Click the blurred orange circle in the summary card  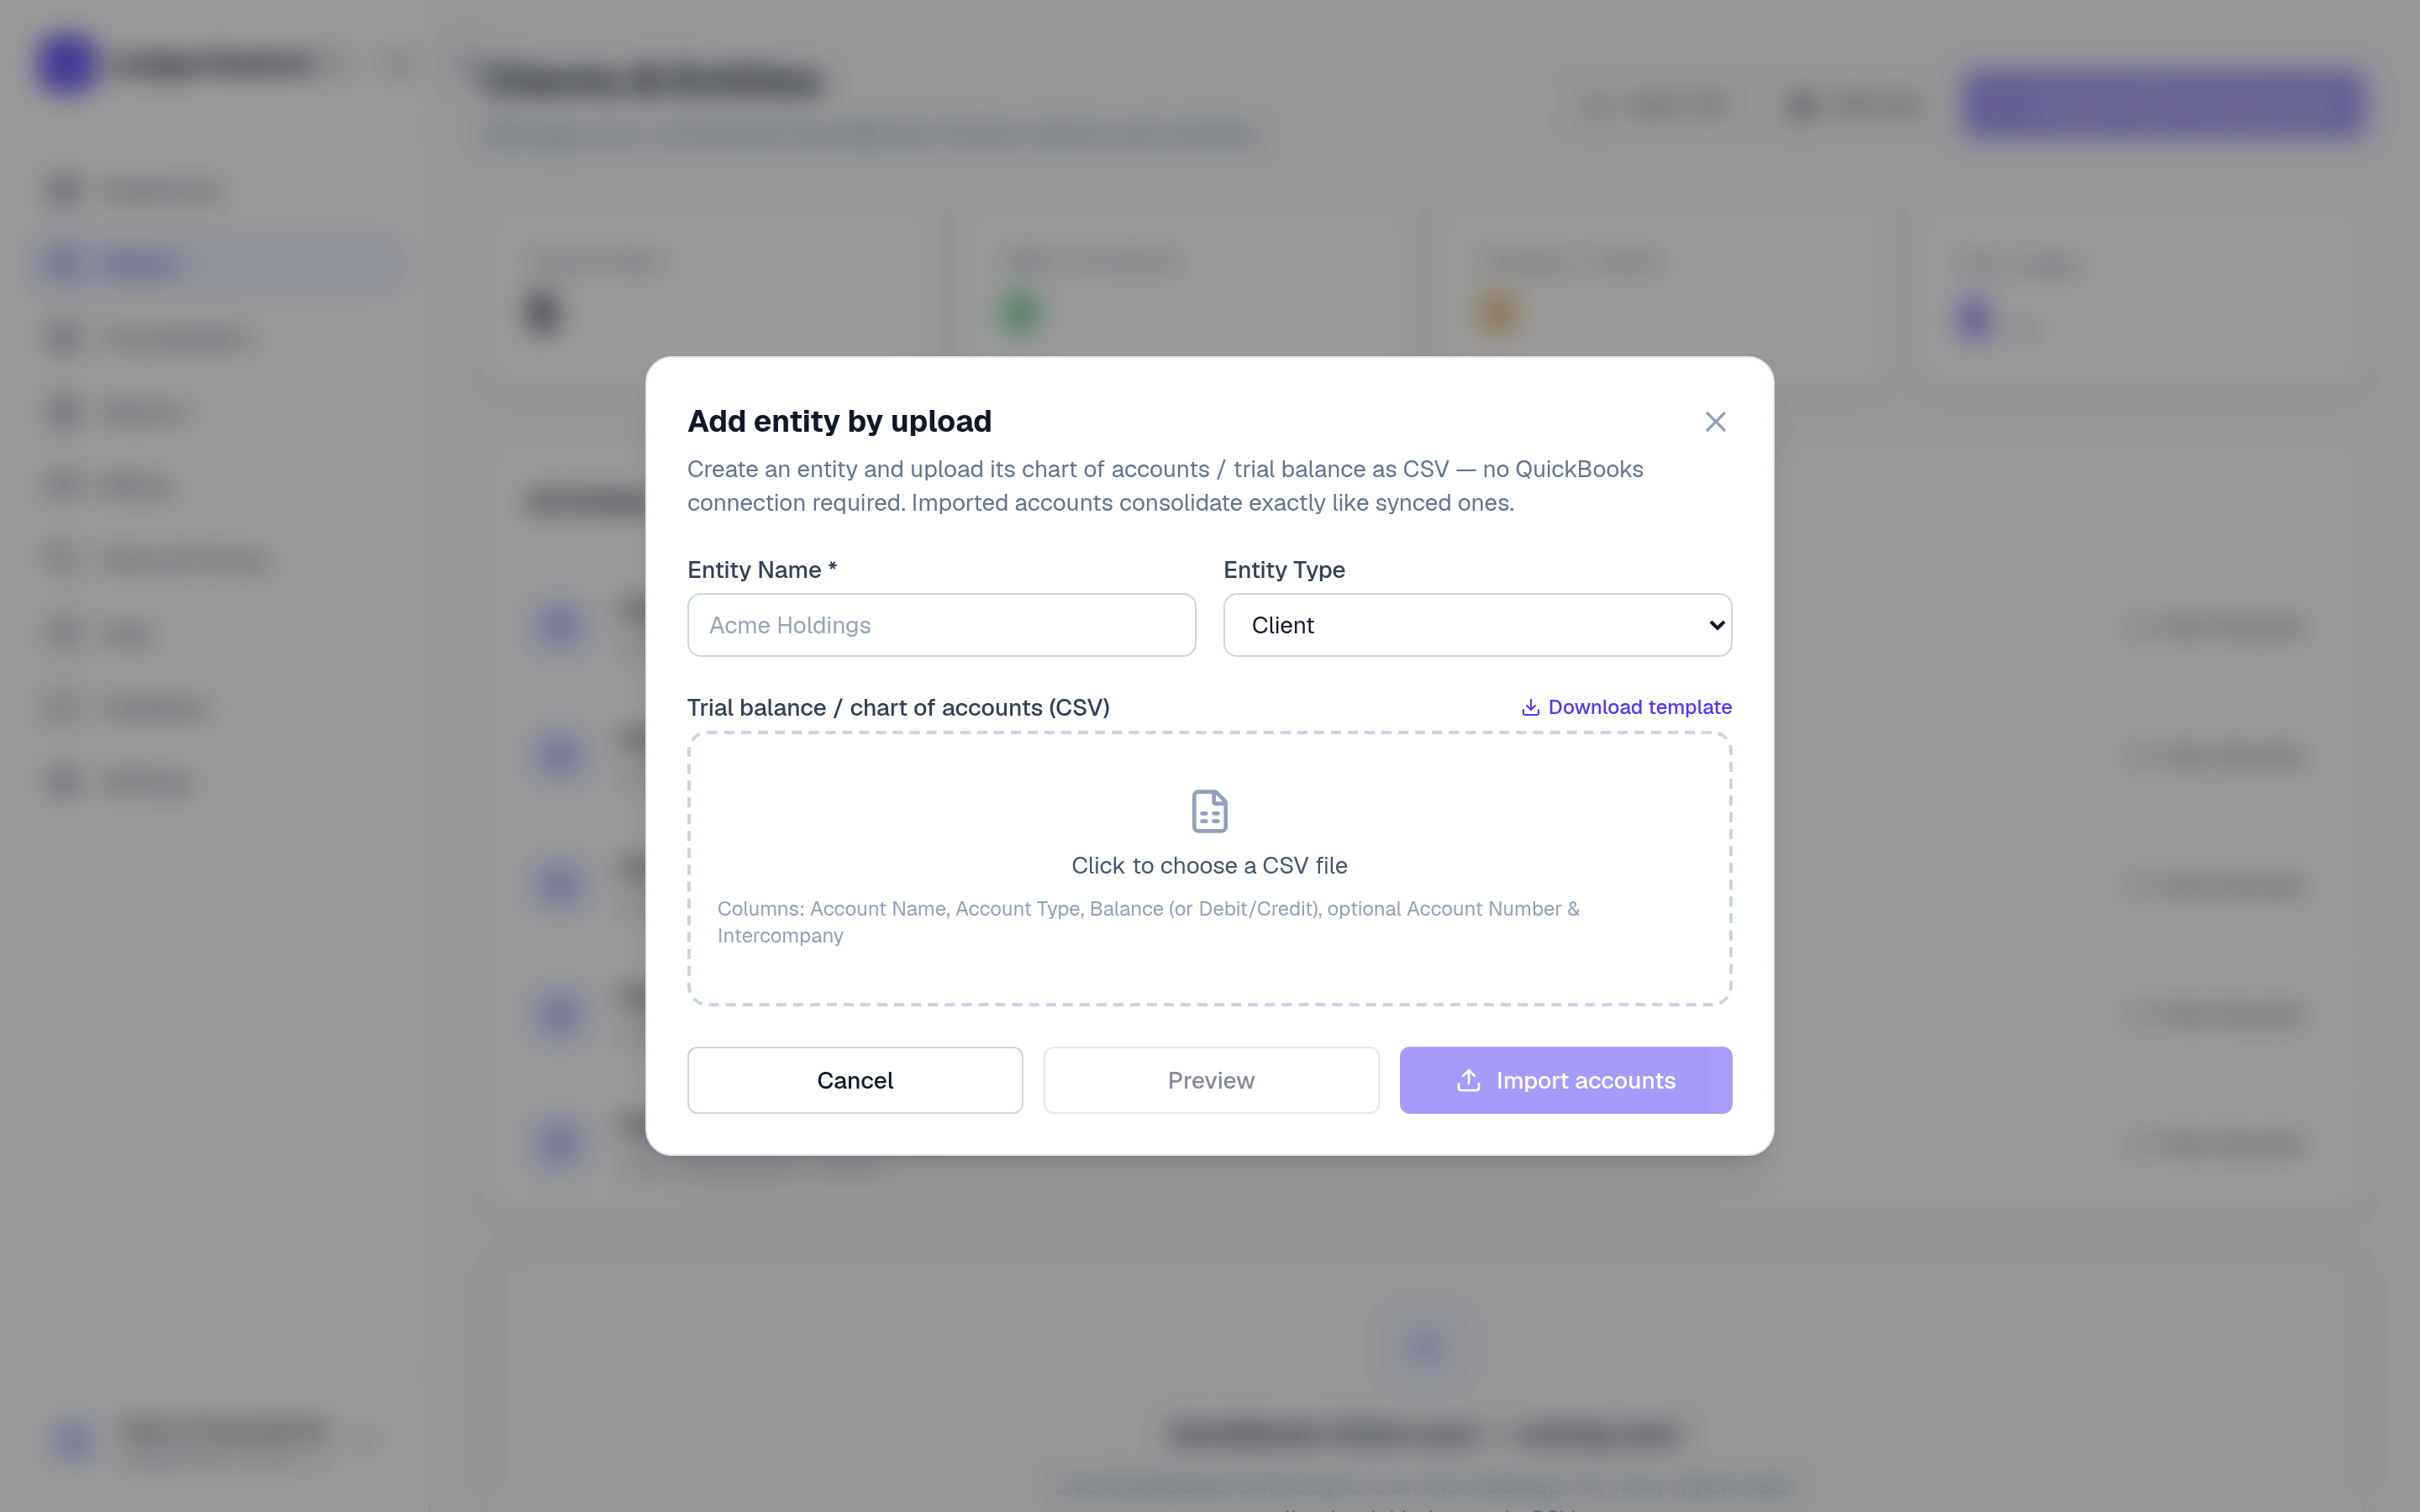click(x=1497, y=313)
